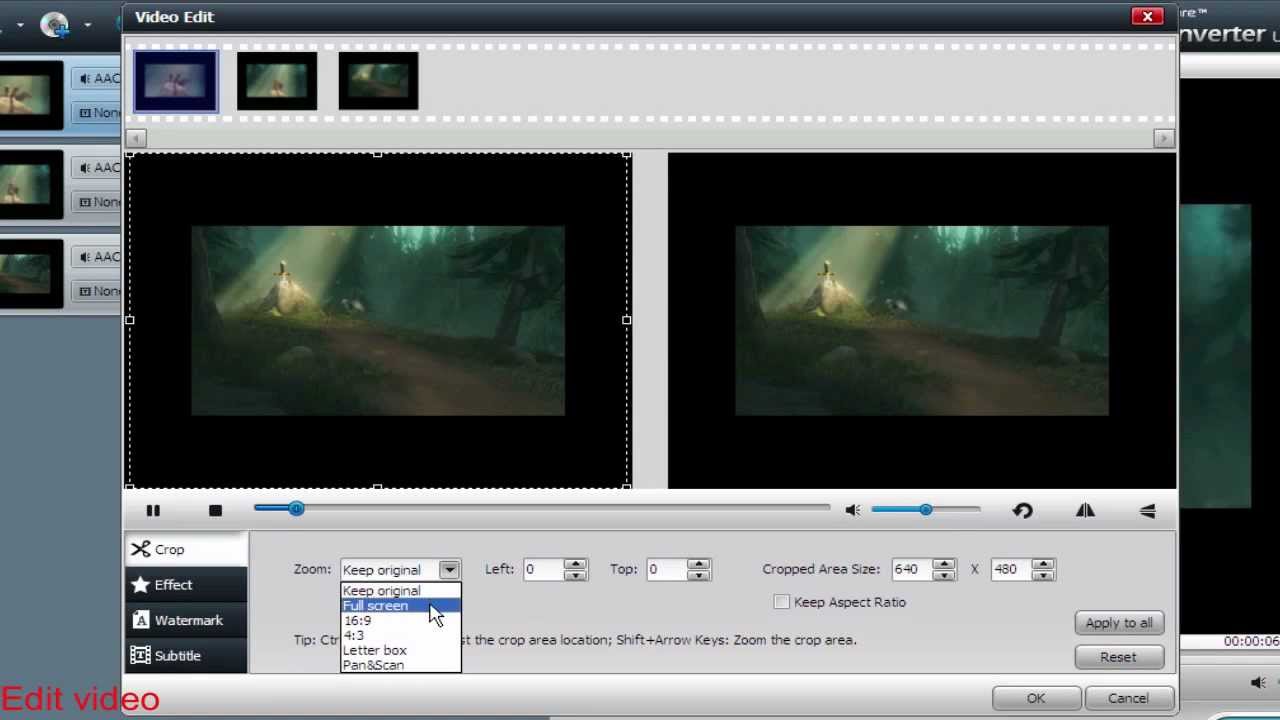Click the main window's volume speaker icon

click(x=1258, y=682)
